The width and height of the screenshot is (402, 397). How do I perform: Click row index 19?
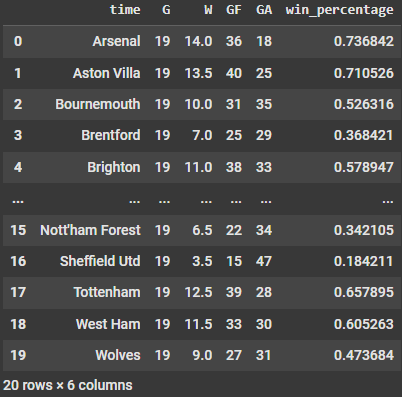(18, 355)
